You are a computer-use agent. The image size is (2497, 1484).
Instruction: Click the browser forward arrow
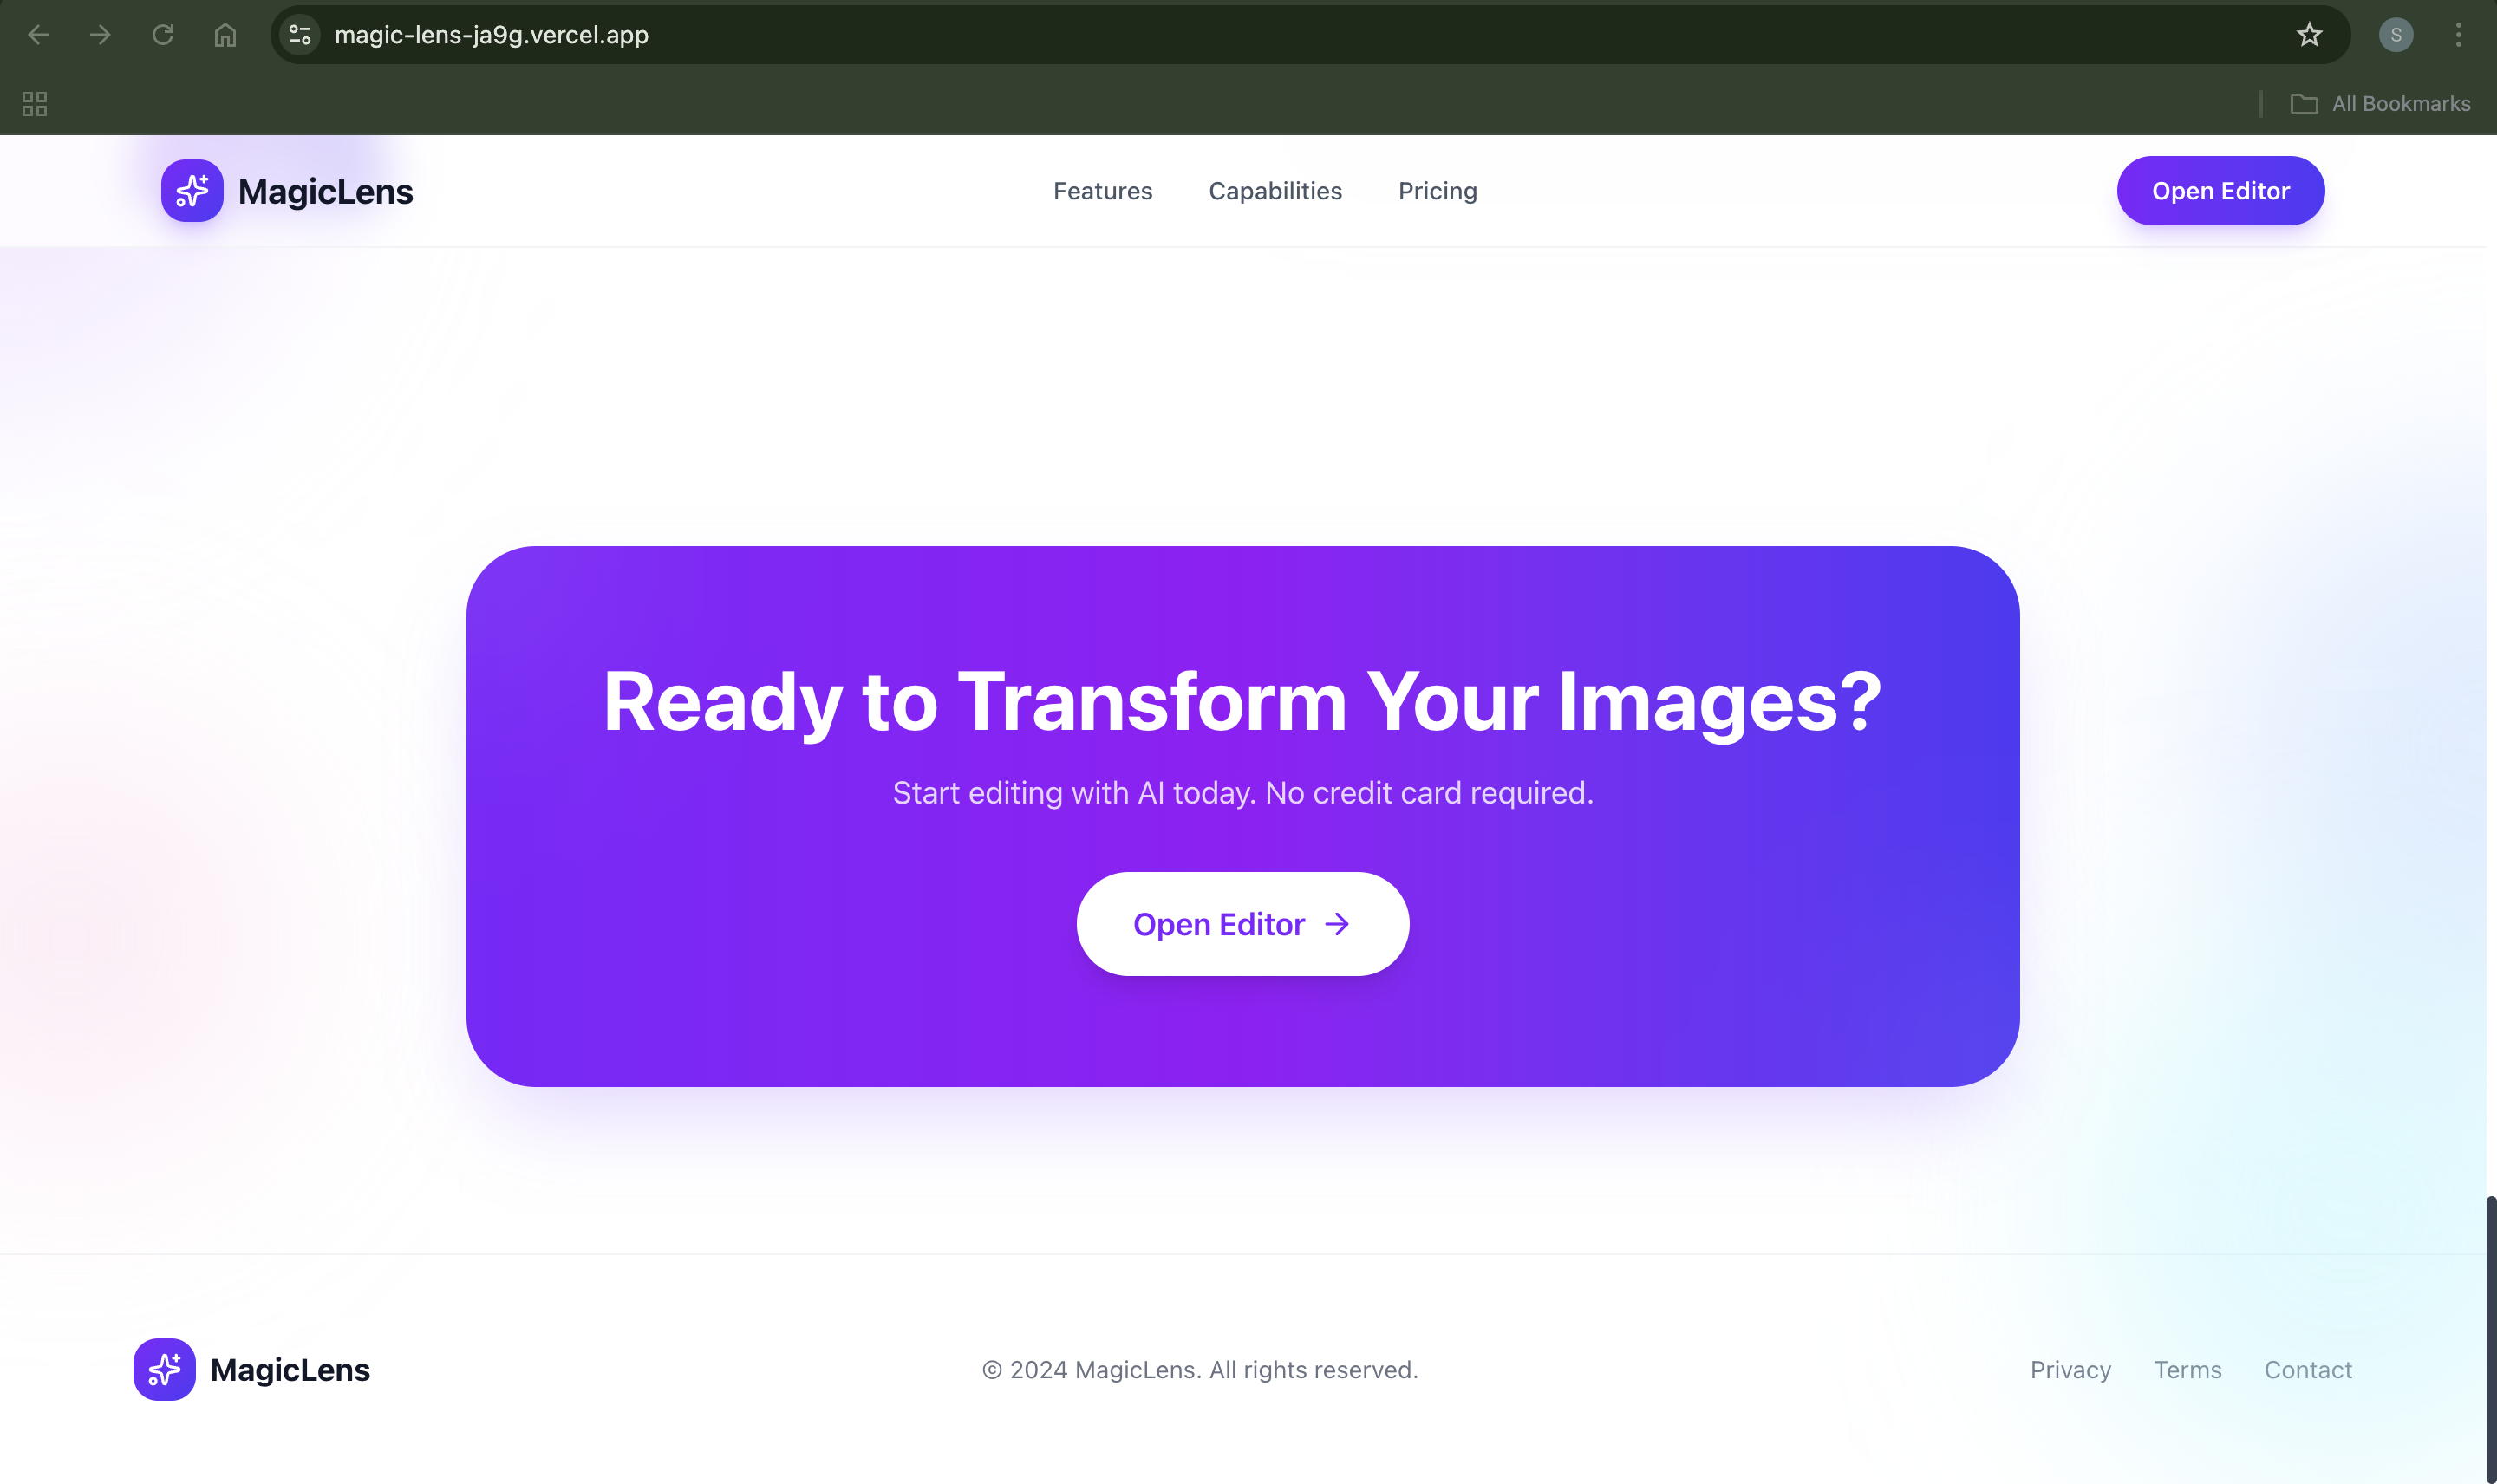tap(100, 35)
